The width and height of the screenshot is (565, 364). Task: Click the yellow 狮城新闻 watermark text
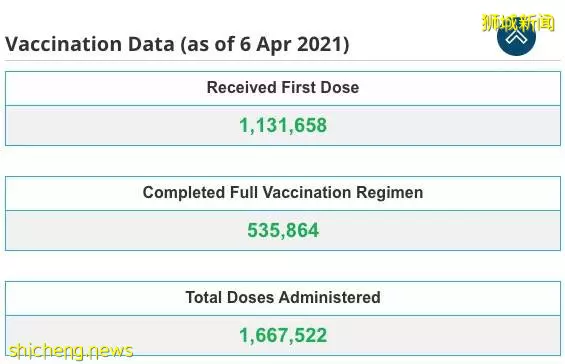(518, 23)
